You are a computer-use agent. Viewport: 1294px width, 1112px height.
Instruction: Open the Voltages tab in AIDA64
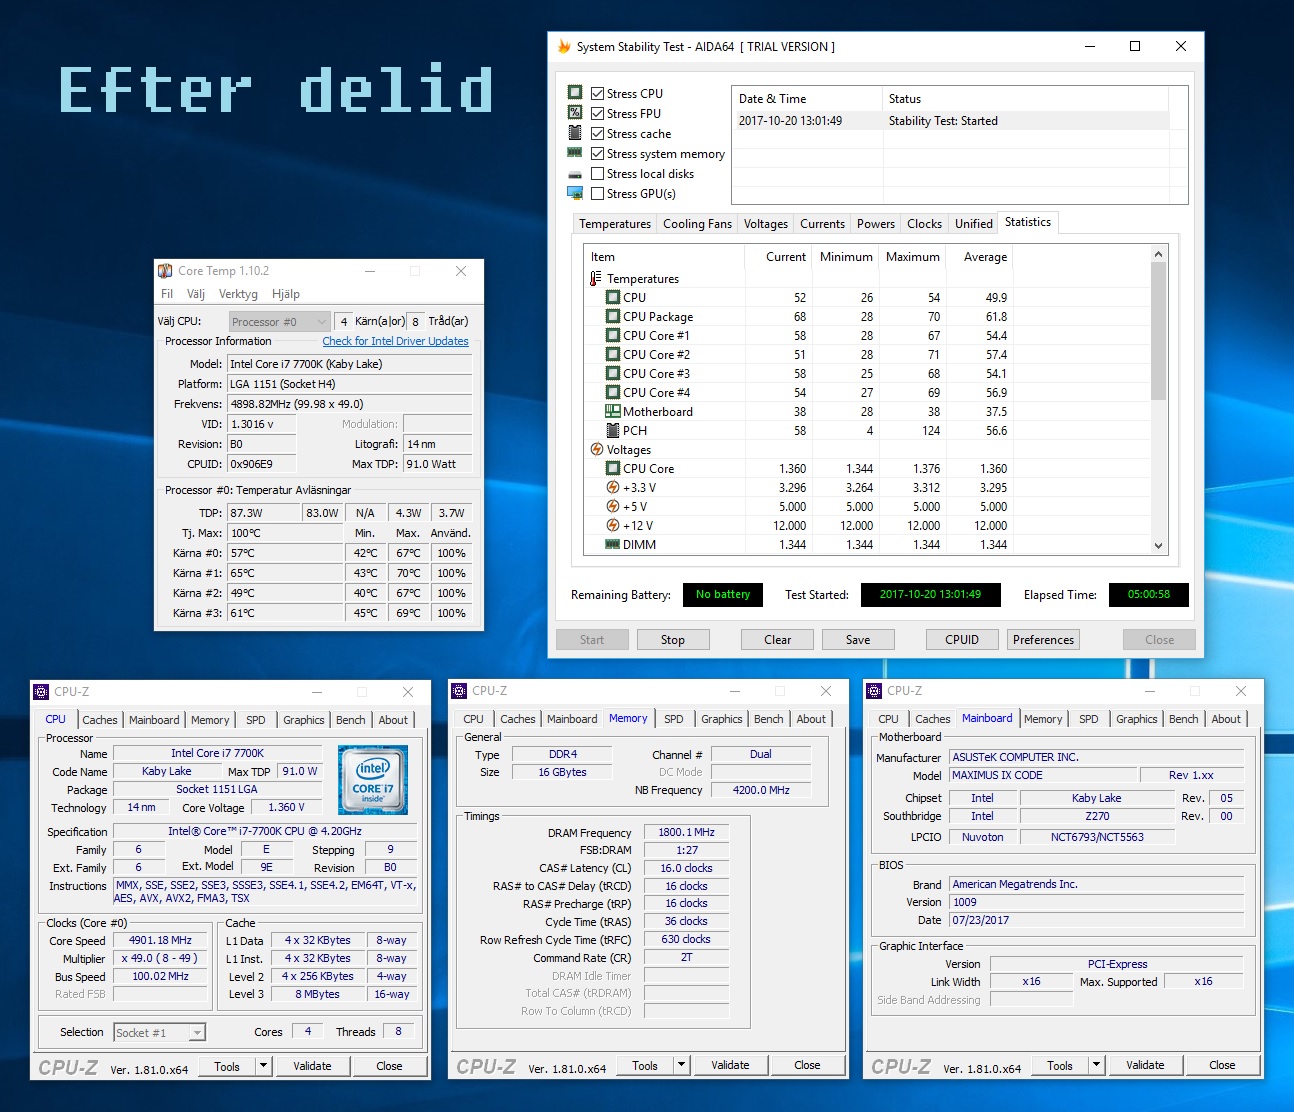[765, 224]
